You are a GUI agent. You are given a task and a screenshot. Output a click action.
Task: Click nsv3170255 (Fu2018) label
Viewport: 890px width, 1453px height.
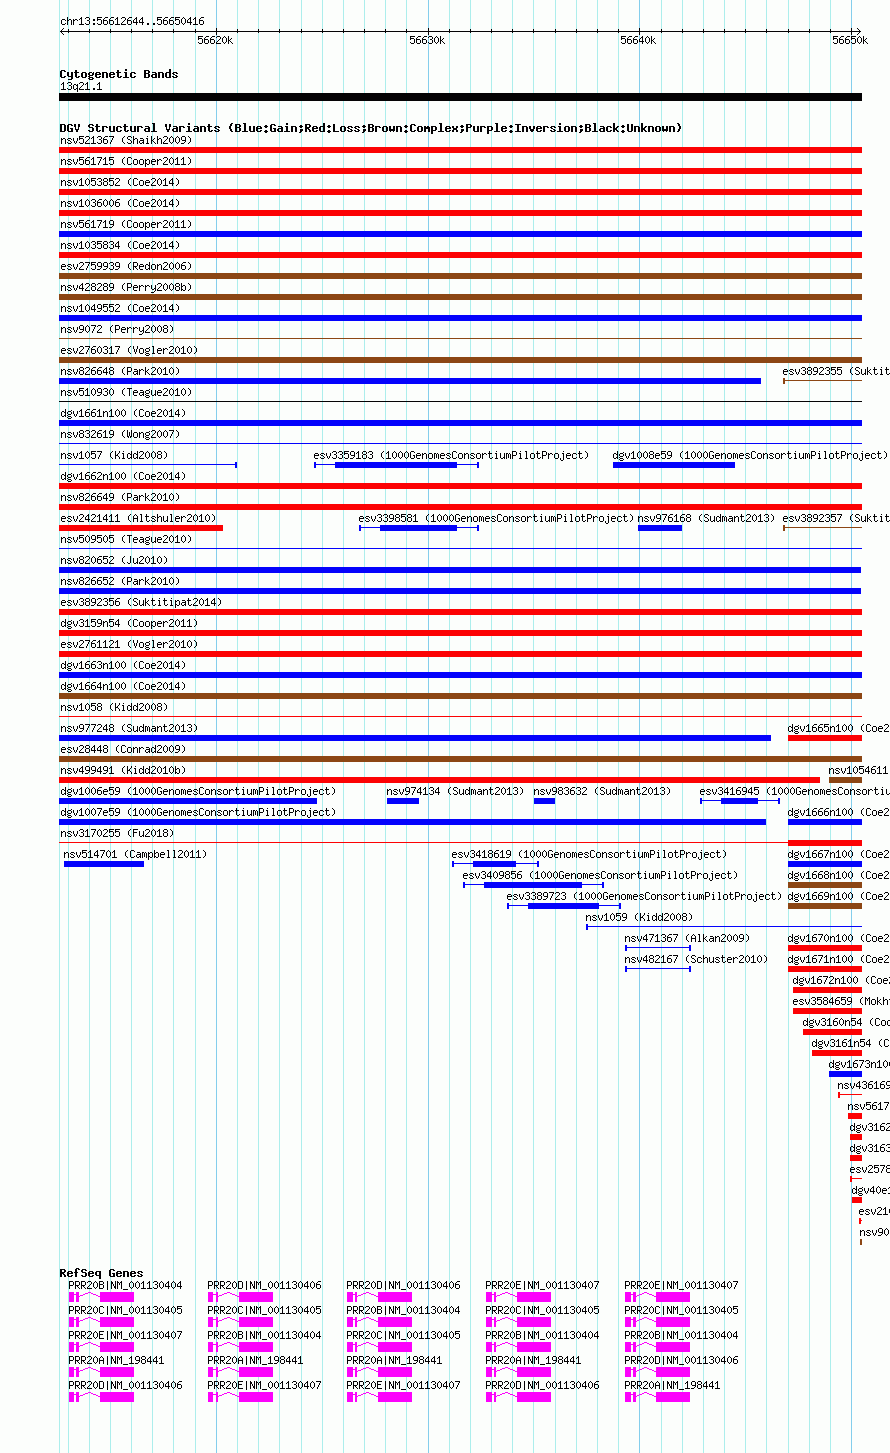click(x=117, y=833)
